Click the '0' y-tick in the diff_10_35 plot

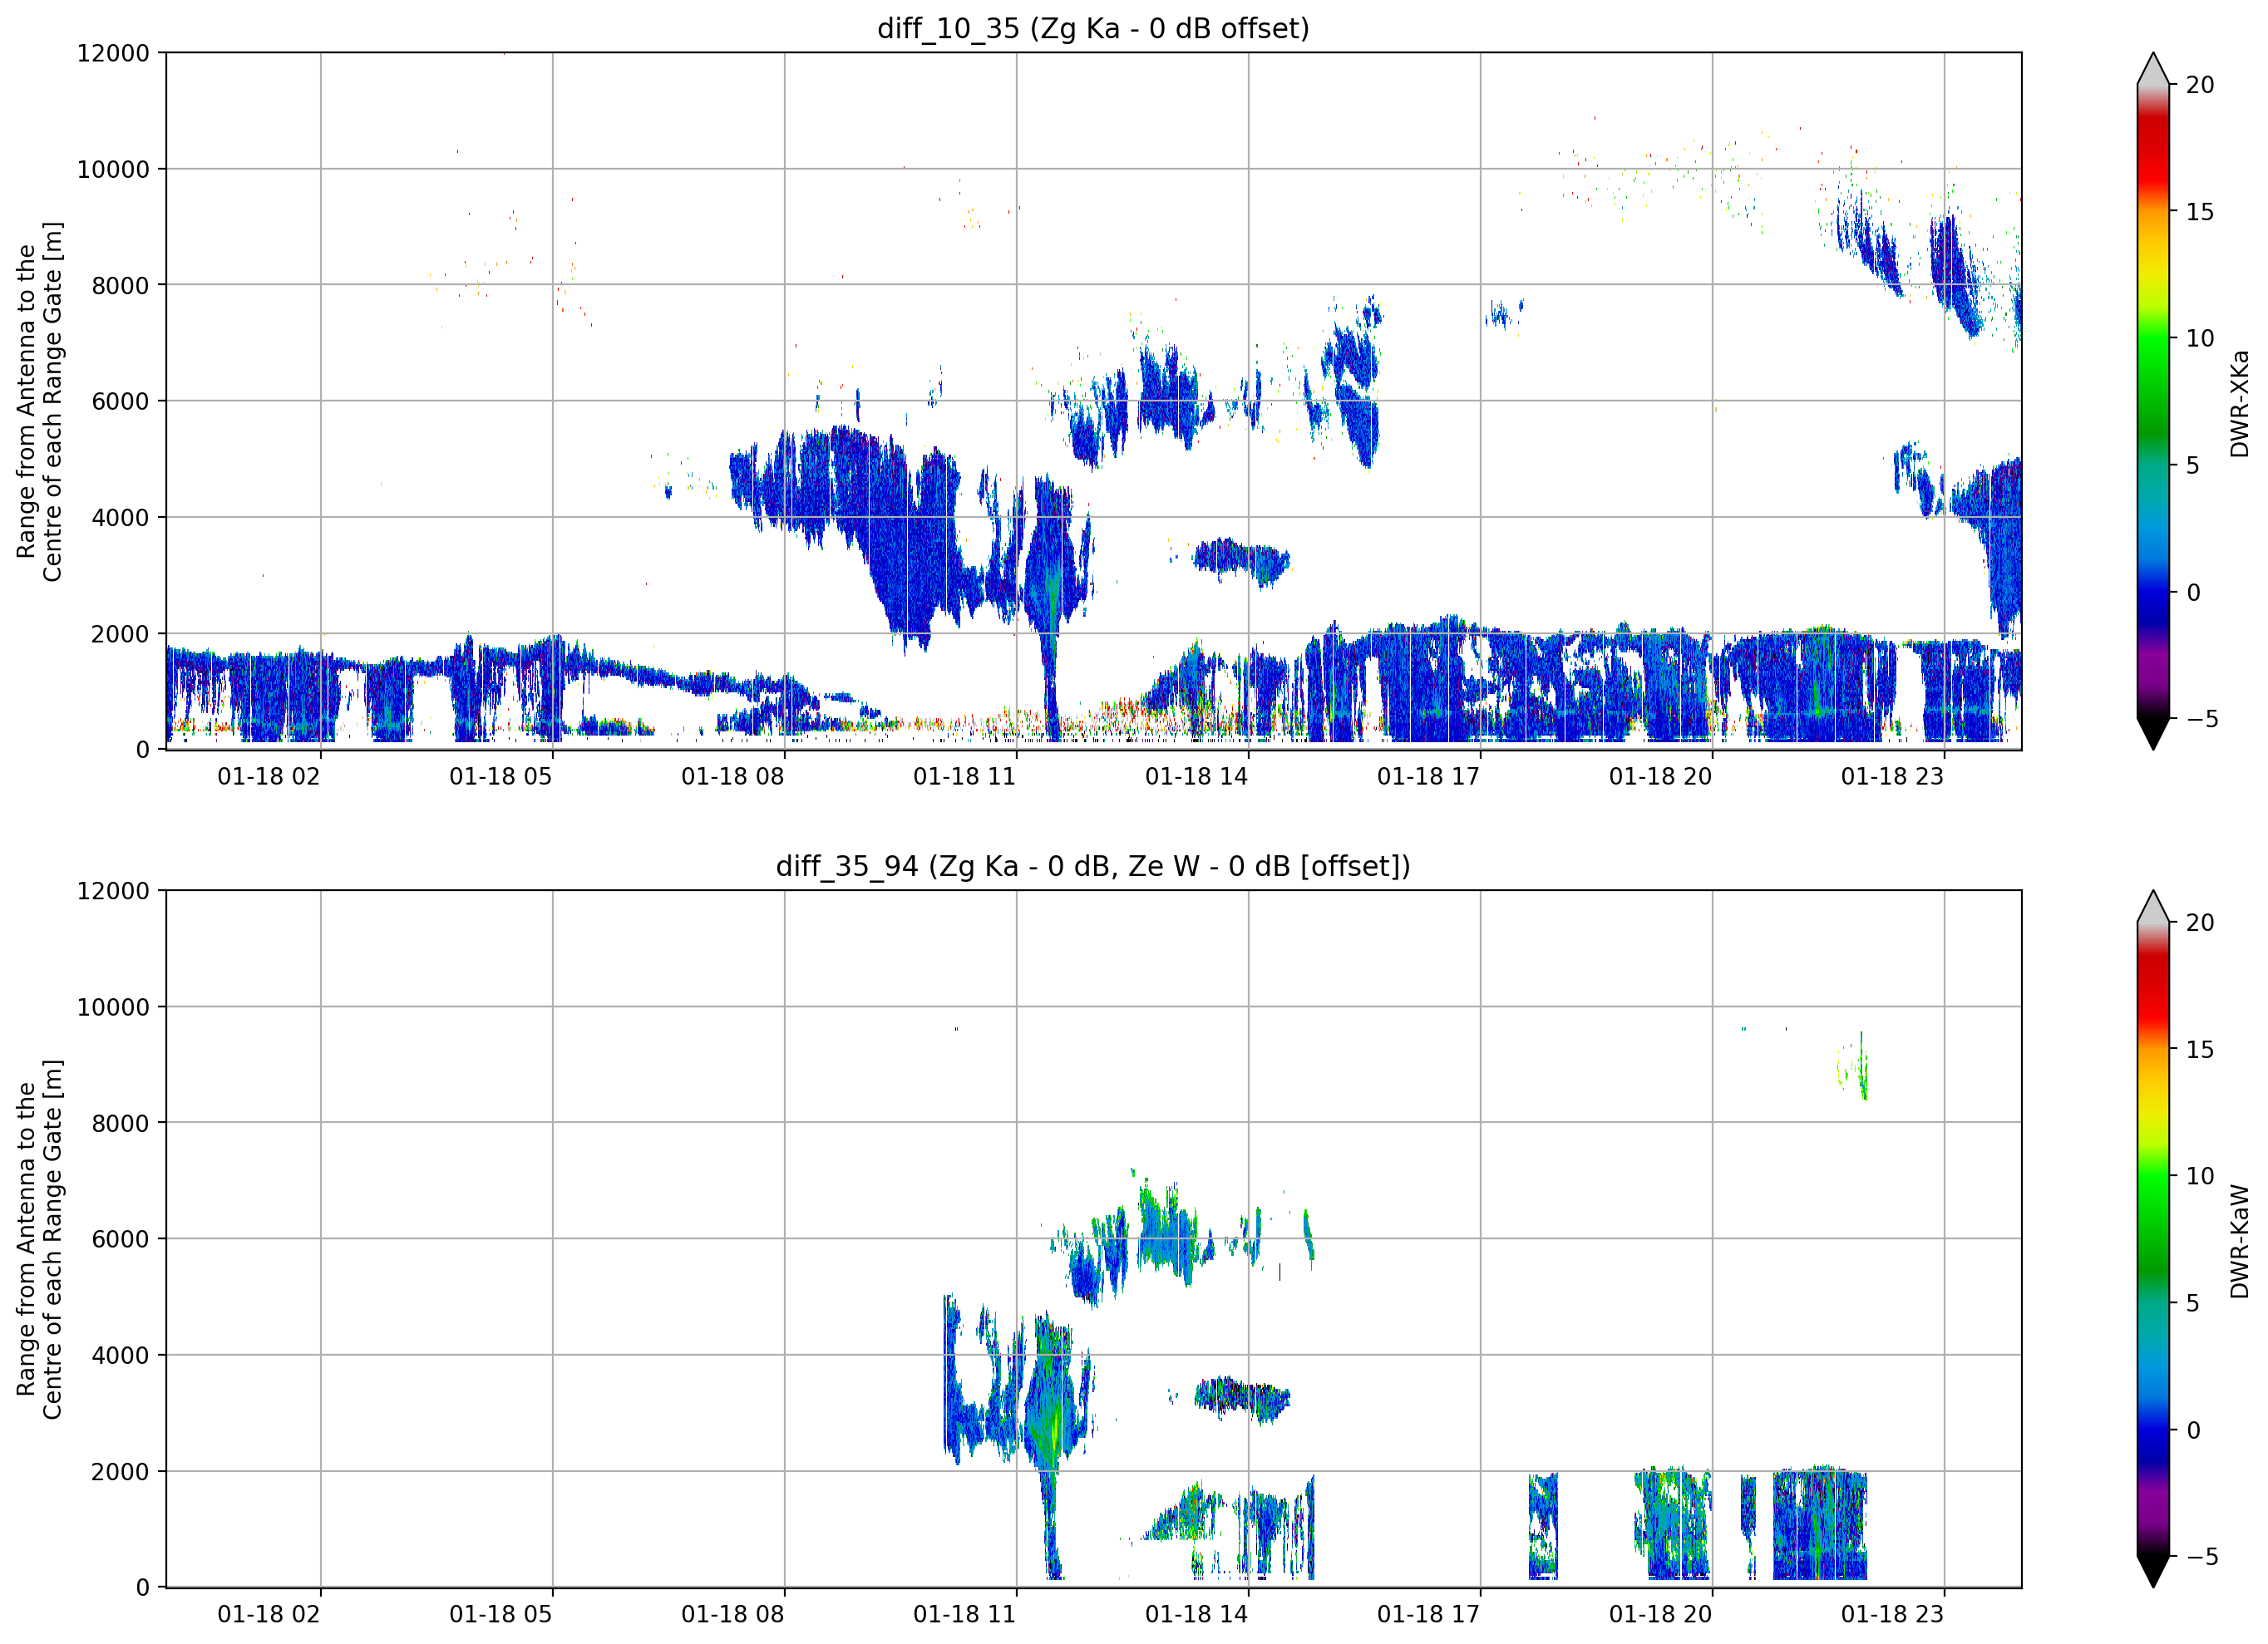[143, 750]
